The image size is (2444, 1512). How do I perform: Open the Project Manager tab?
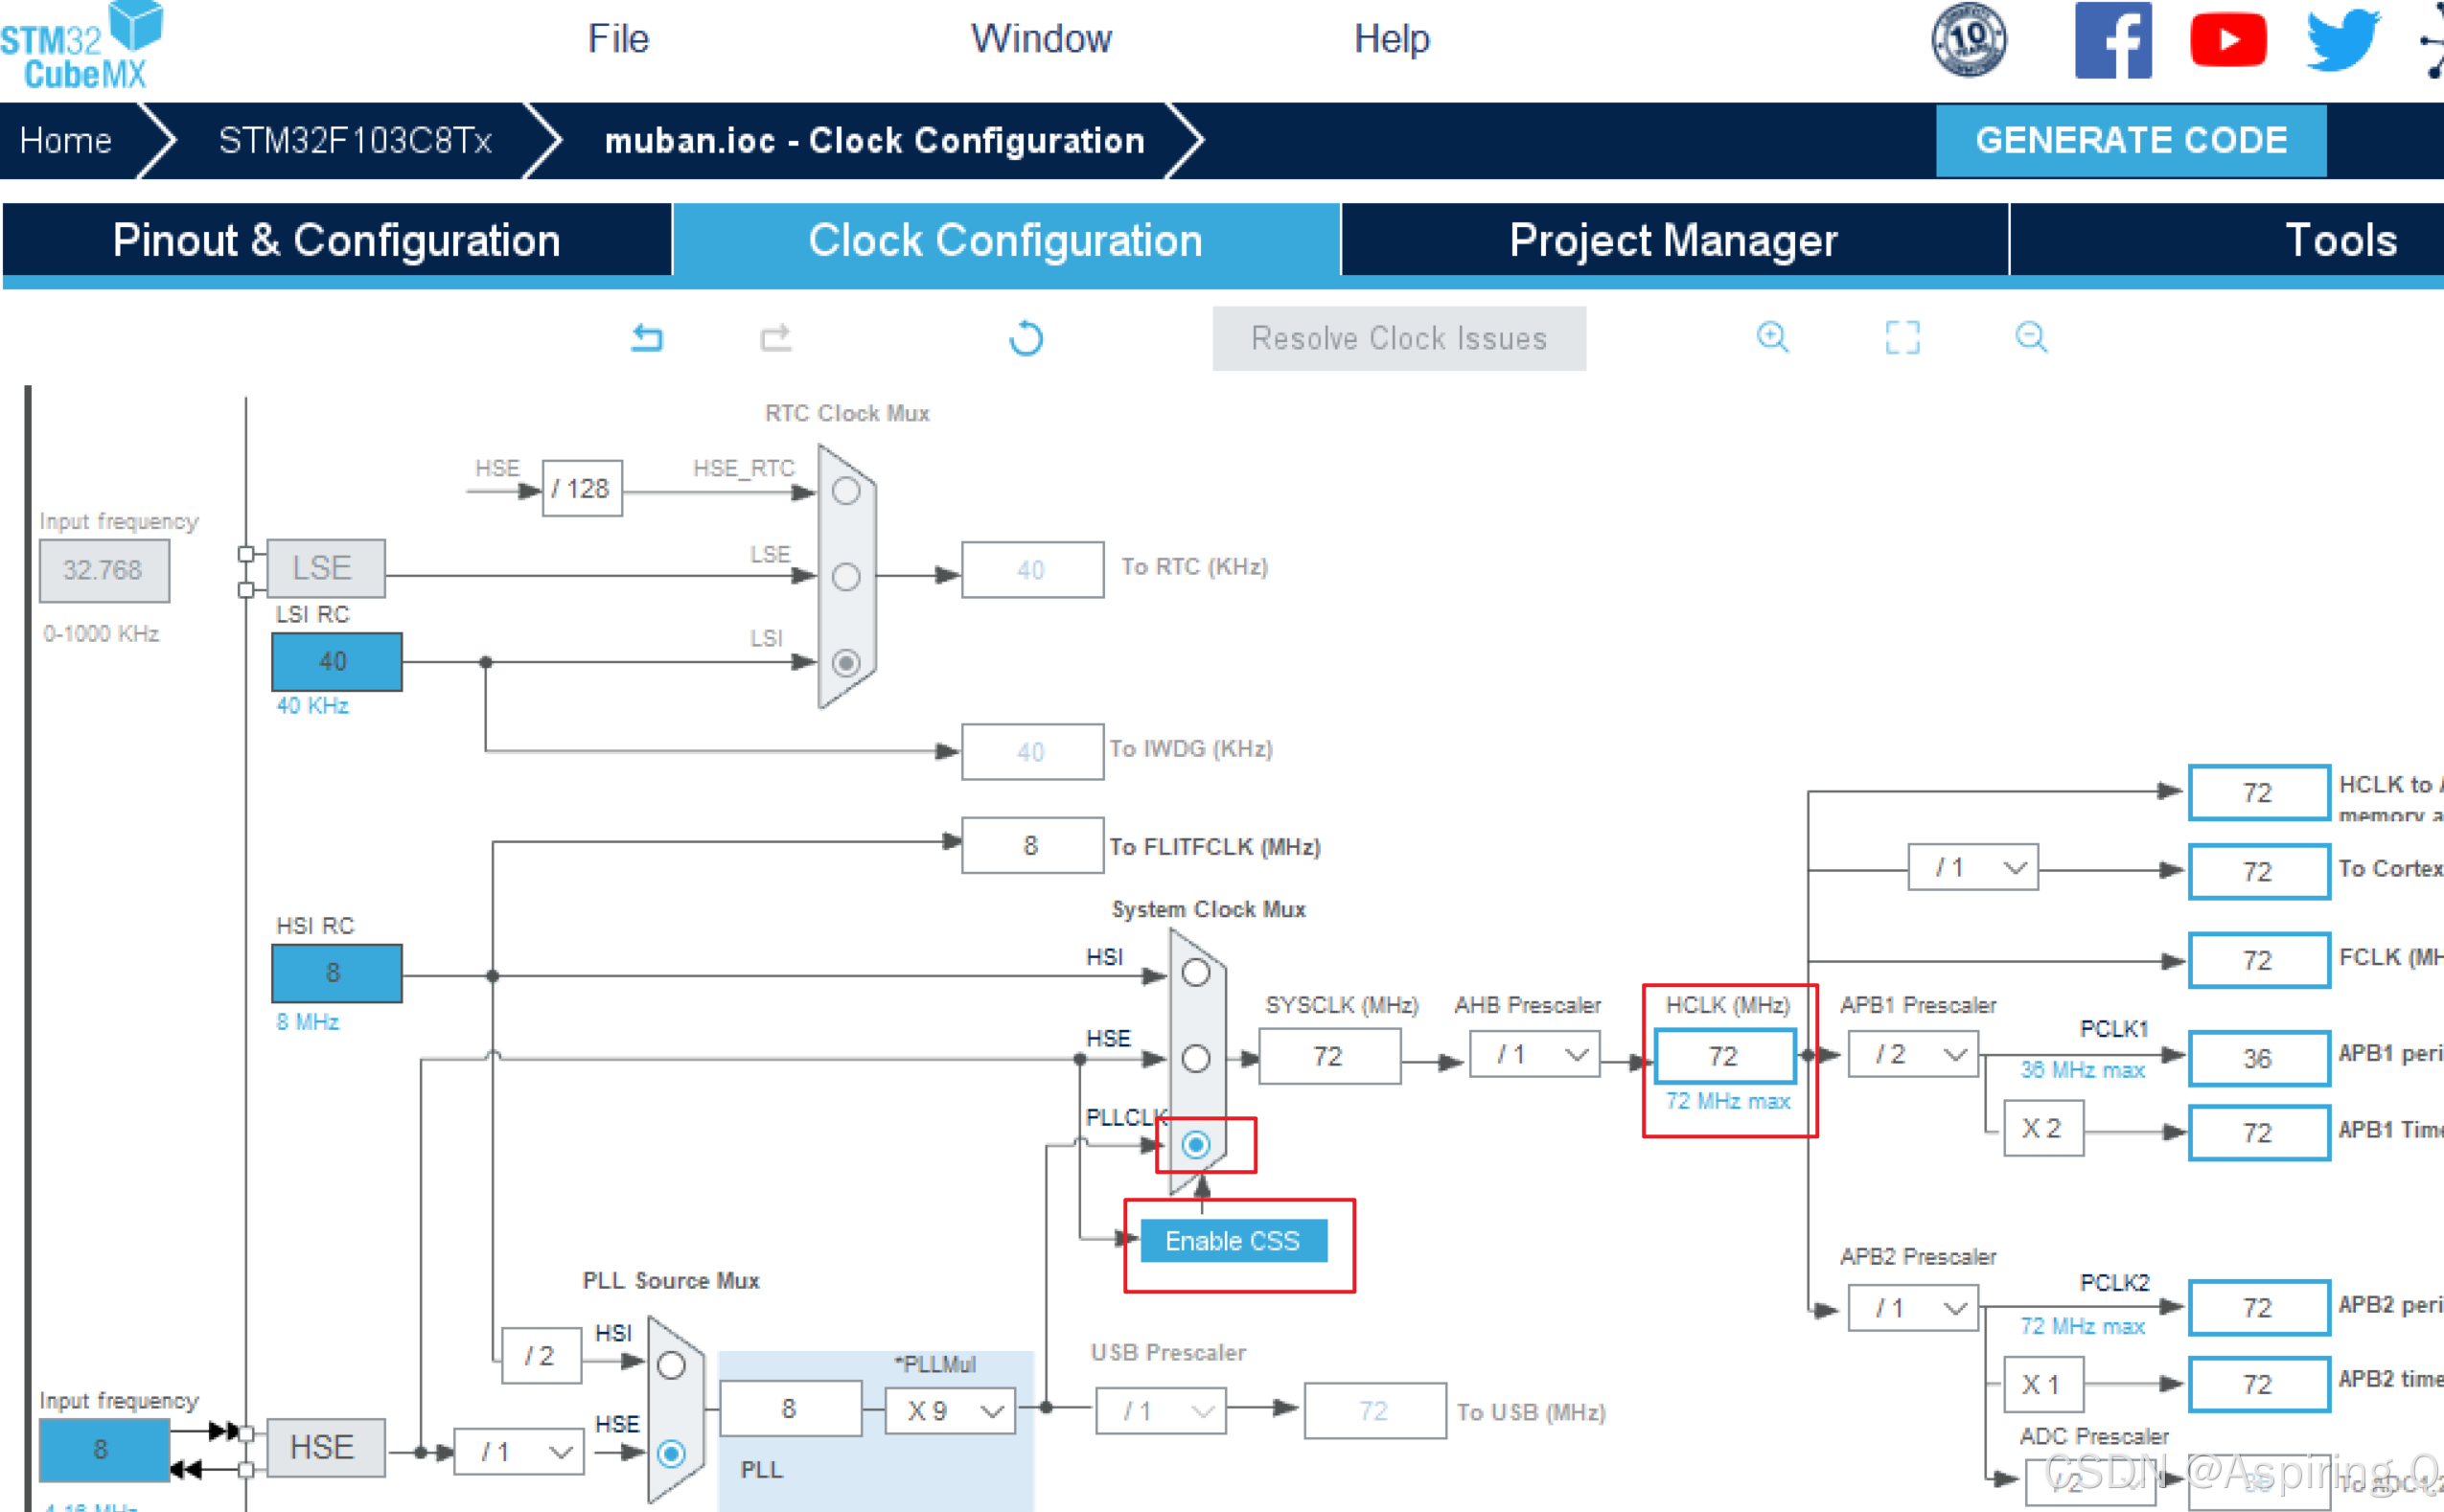[1673, 240]
